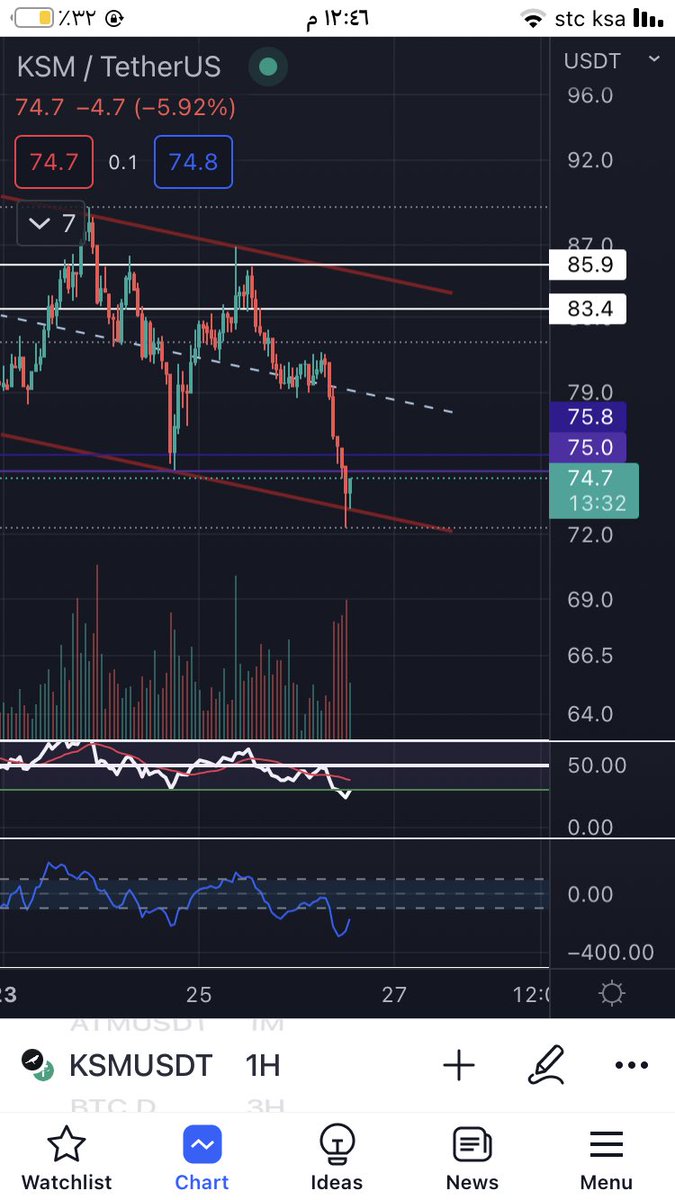This screenshot has width=675, height=1200.
Task: Tap the blue buy price 74.8 button
Action: (x=193, y=162)
